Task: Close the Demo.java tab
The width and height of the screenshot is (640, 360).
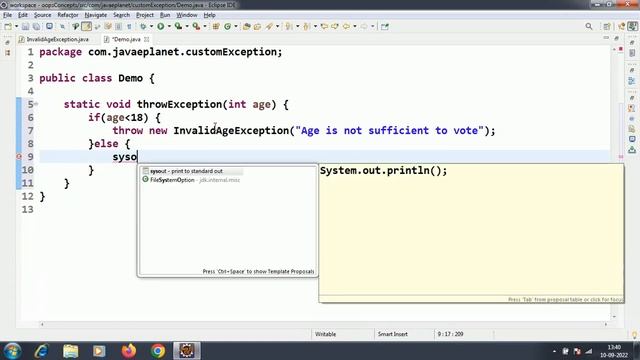Action: coord(147,39)
